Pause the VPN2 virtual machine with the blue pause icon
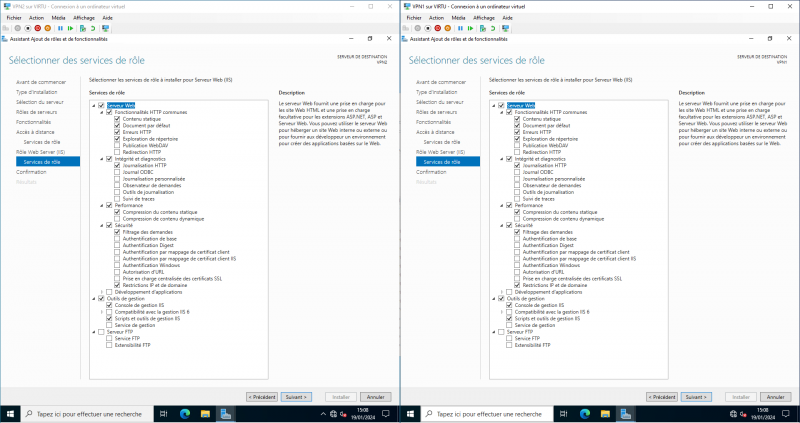Image resolution: width=800 pixels, height=423 pixels. tap(60, 28)
